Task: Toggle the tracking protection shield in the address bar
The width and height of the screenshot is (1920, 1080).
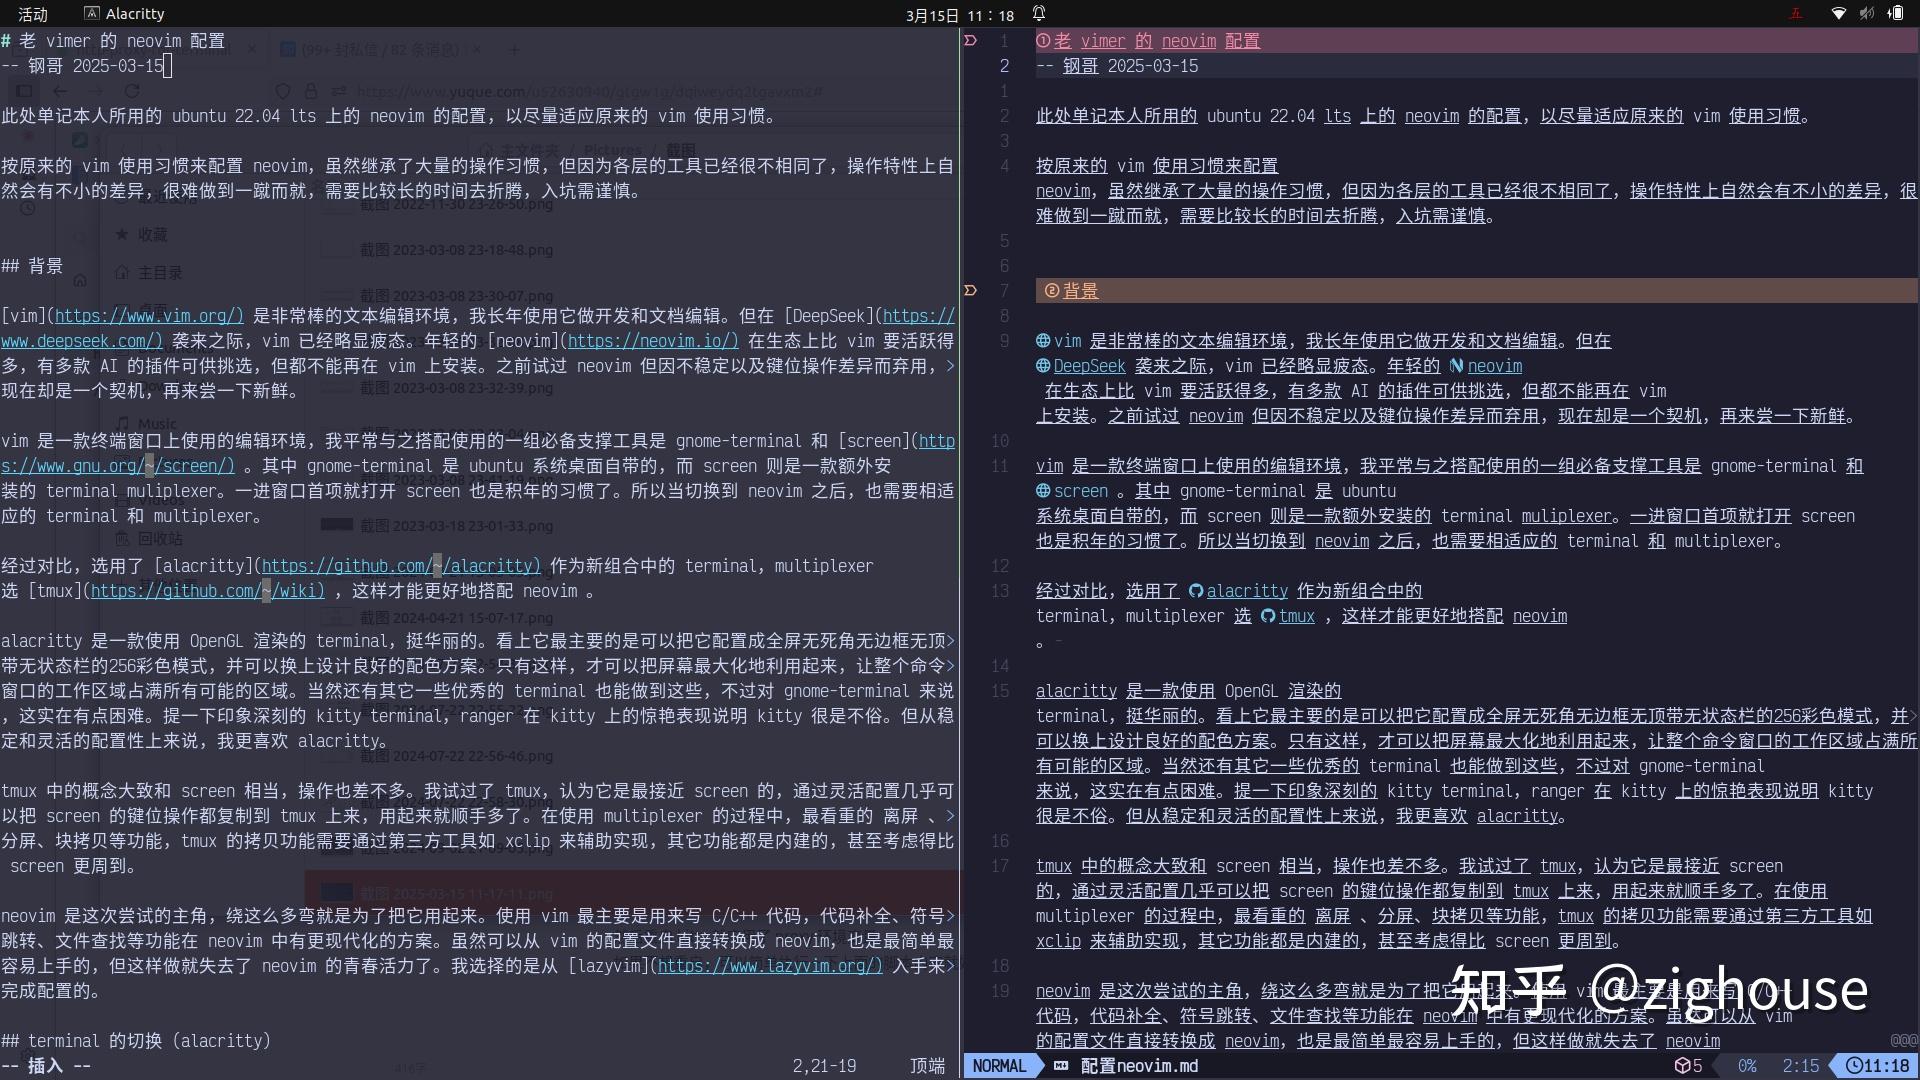Action: coord(281,91)
